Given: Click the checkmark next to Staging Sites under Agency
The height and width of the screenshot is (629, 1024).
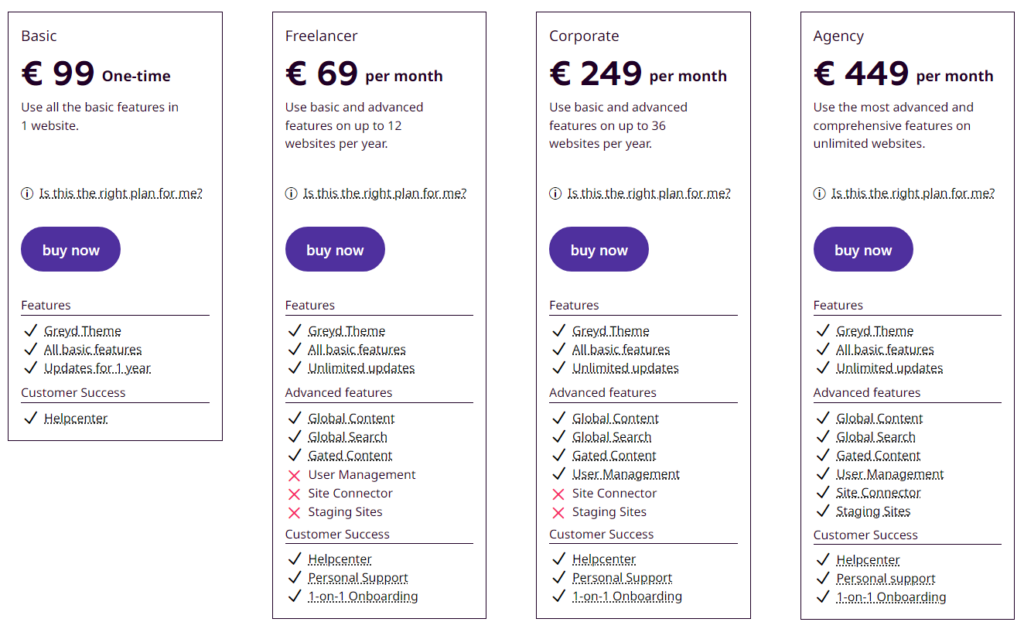Looking at the screenshot, I should click(823, 511).
